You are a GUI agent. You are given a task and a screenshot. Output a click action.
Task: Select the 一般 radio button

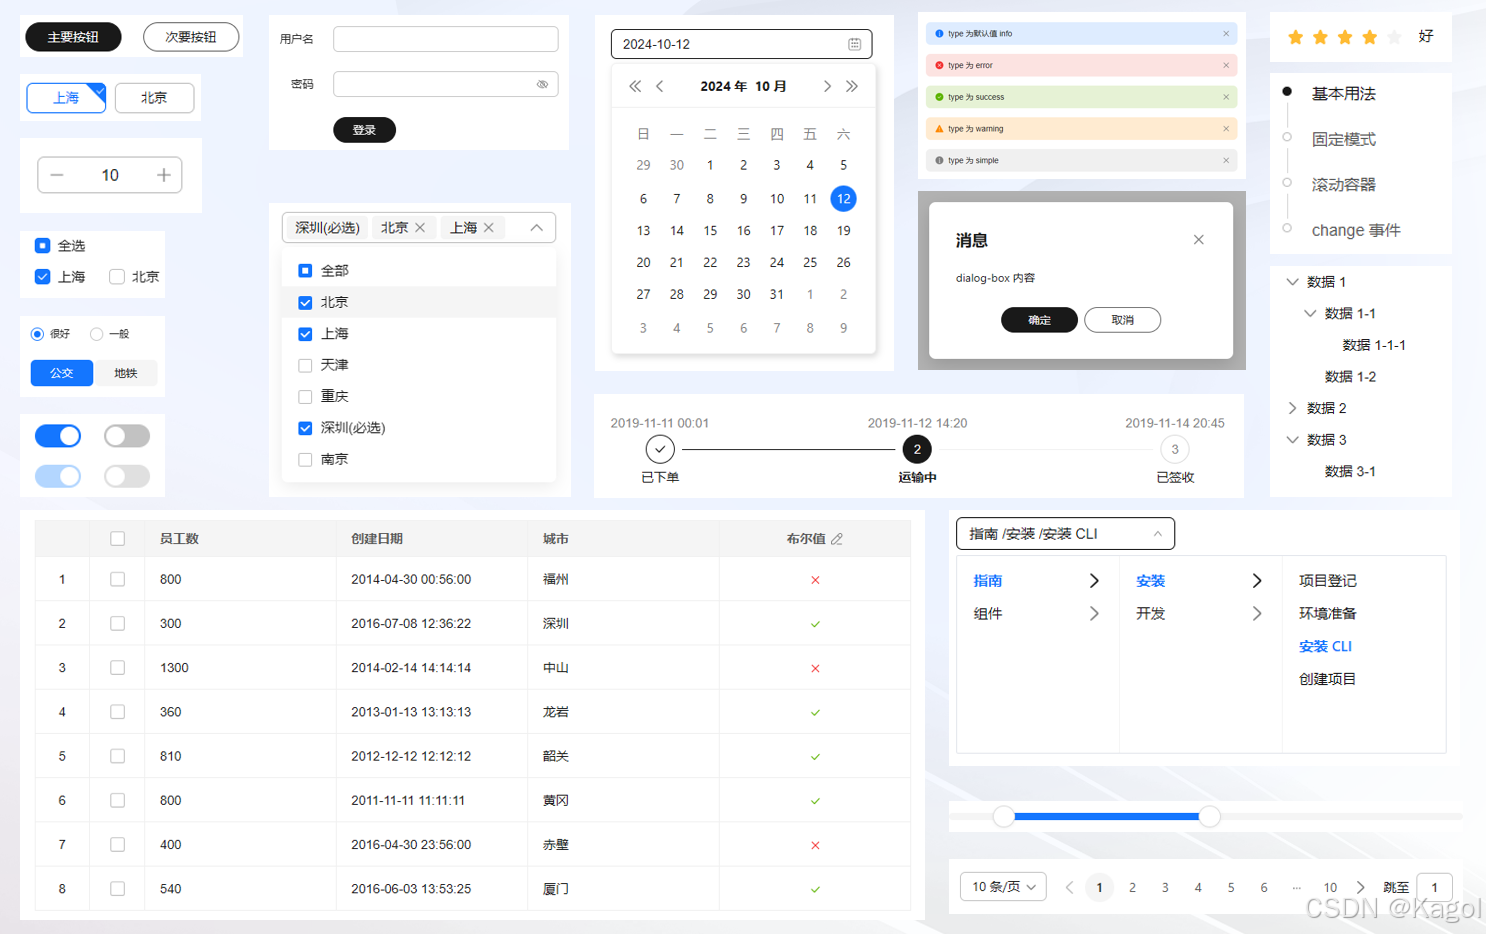pos(97,334)
